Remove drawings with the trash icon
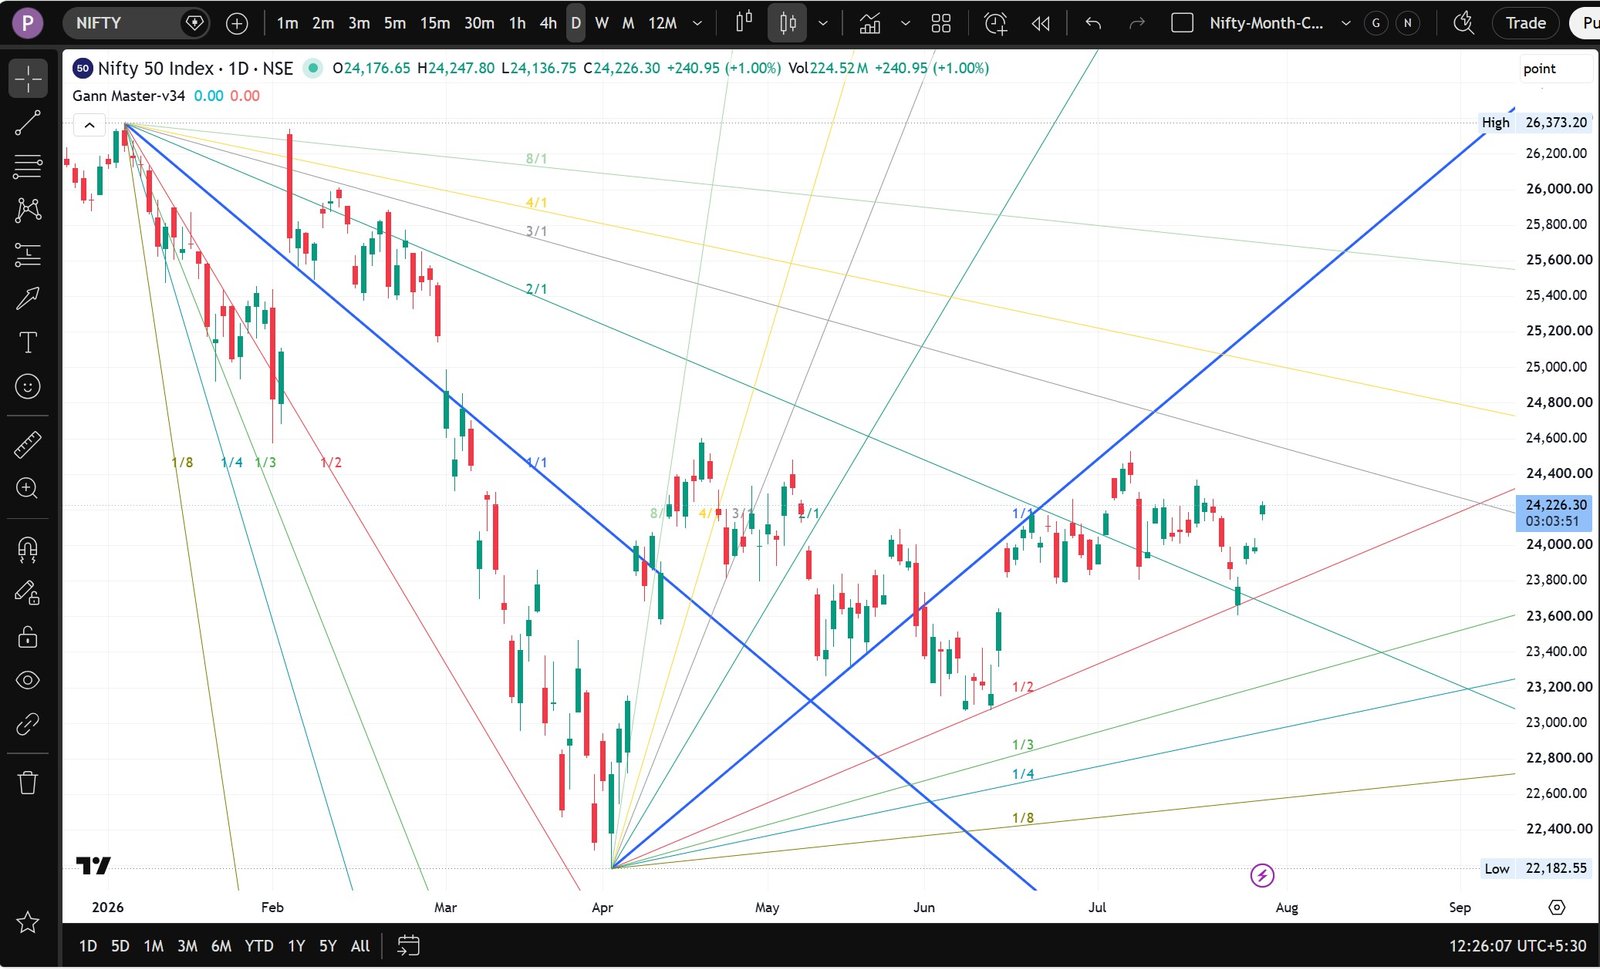The height and width of the screenshot is (970, 1600). (28, 782)
